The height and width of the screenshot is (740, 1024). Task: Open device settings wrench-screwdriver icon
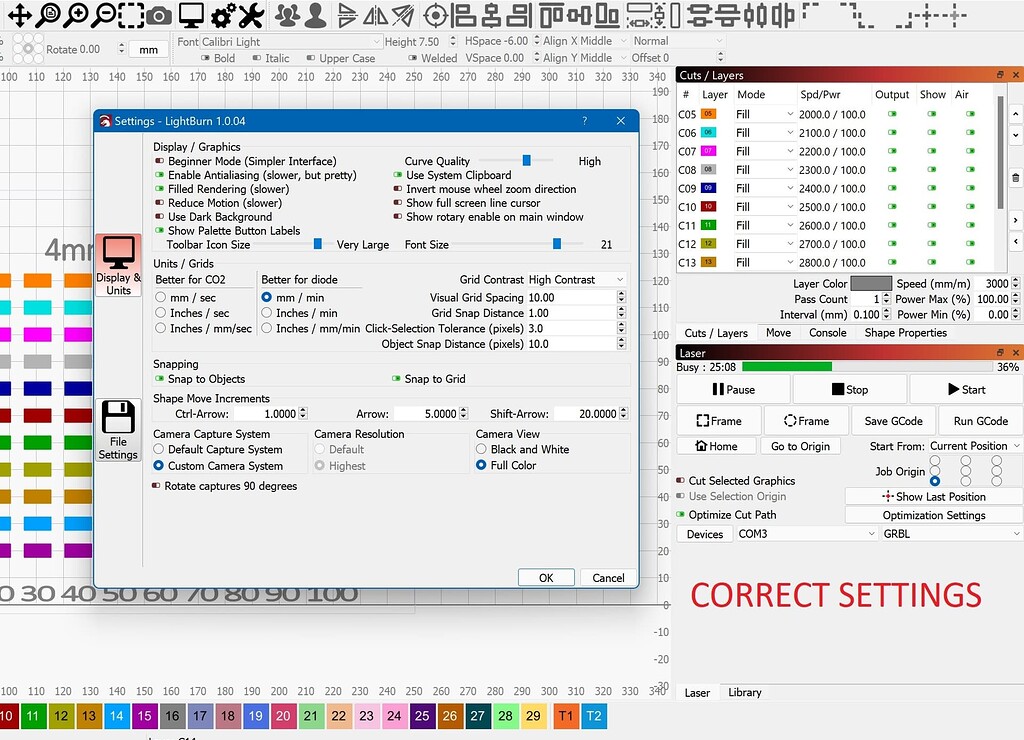(x=251, y=16)
